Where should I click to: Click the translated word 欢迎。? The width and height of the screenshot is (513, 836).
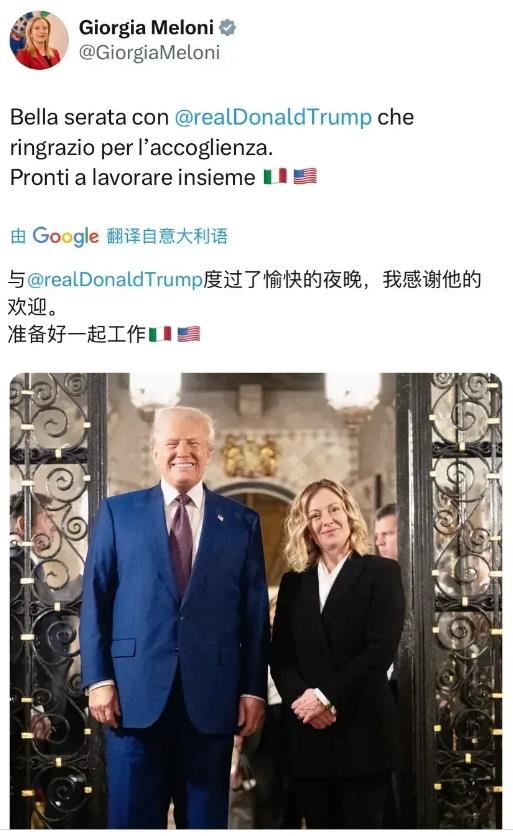click(x=33, y=307)
